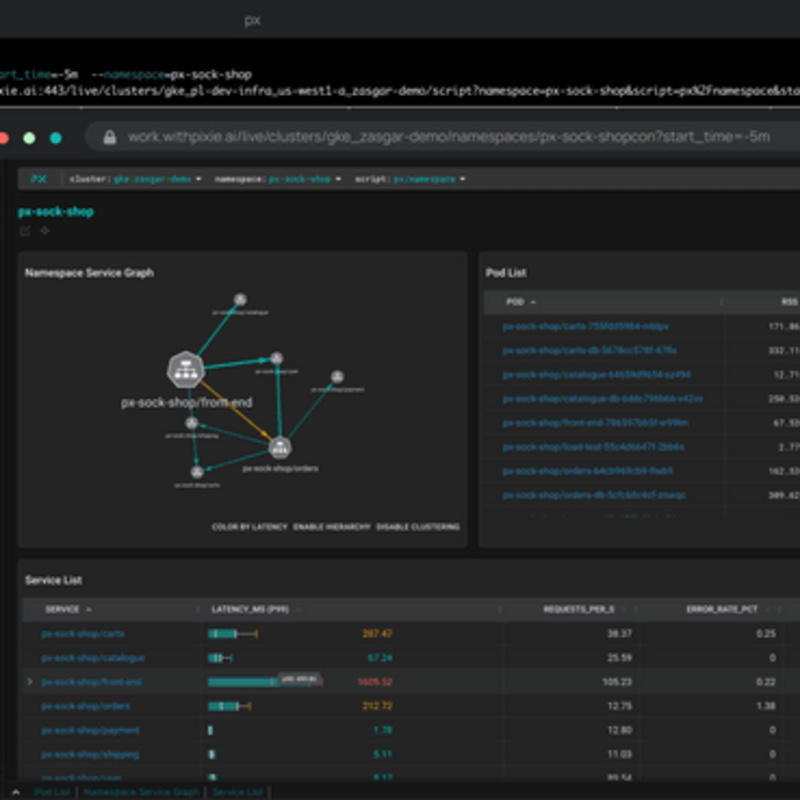The height and width of the screenshot is (800, 800).
Task: Open the front-end pod link in Pod List
Action: point(595,422)
